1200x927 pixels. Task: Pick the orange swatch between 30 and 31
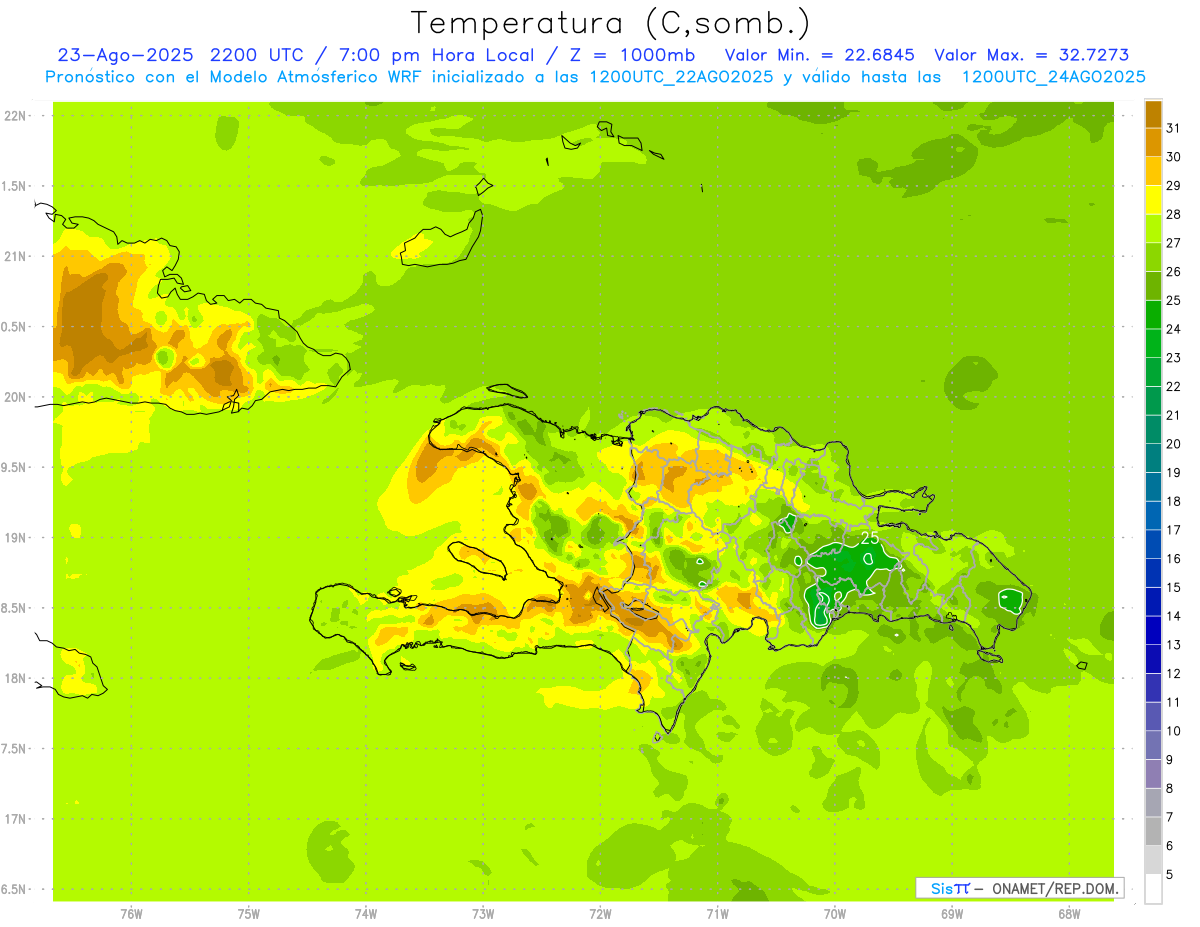(1153, 142)
